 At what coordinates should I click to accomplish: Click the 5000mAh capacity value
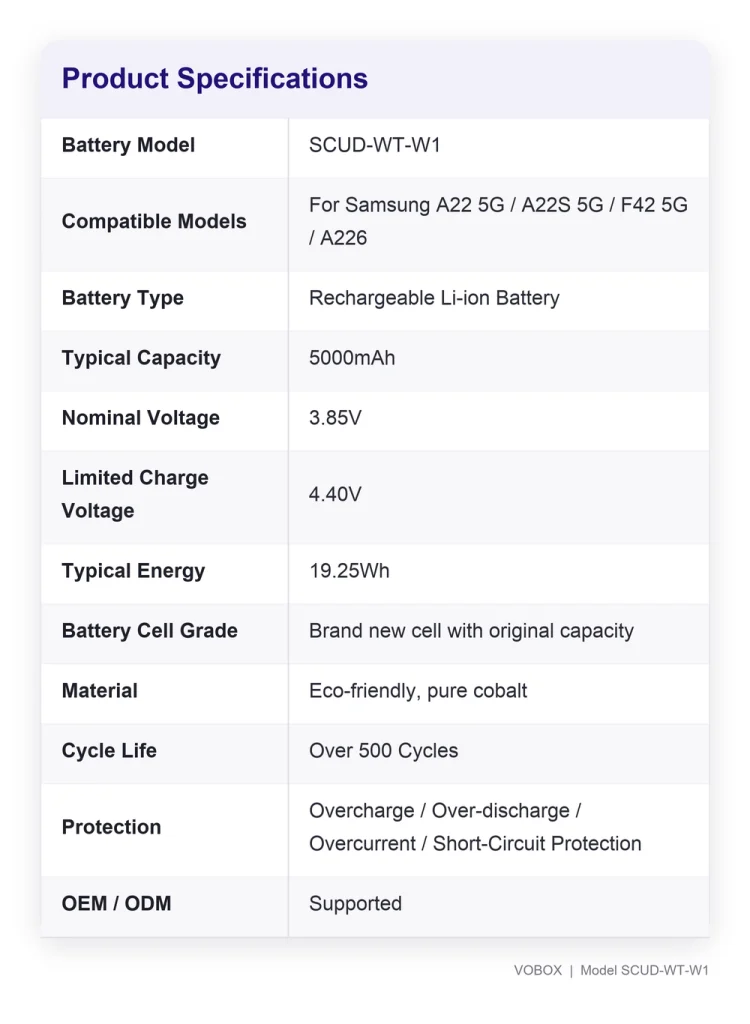pyautogui.click(x=352, y=358)
